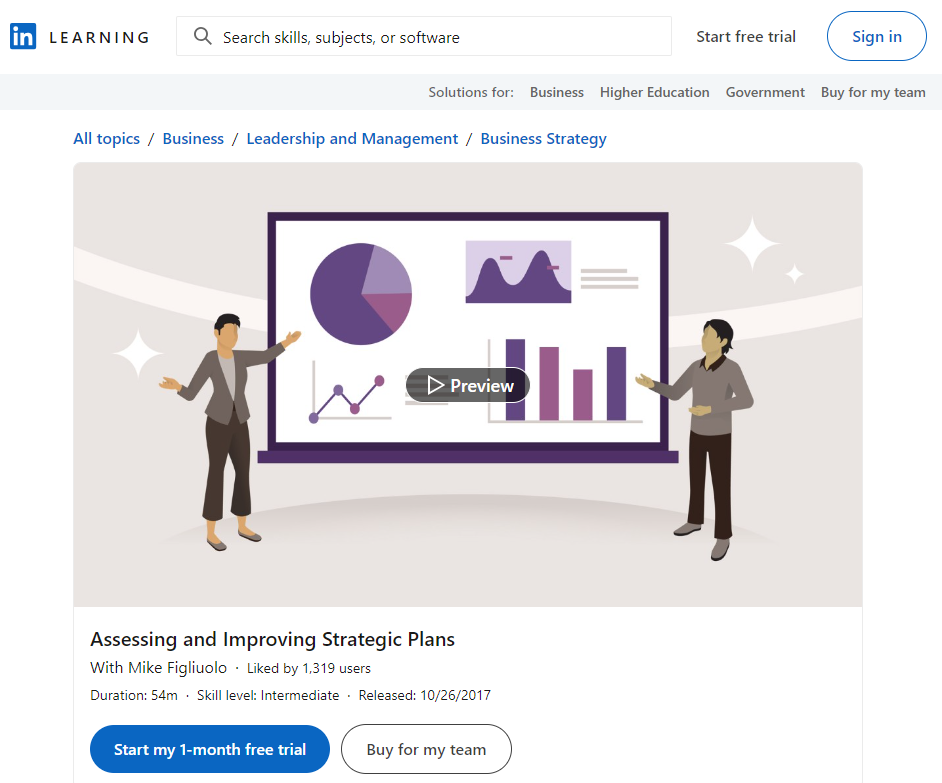Open Business solutions link
The image size is (942, 783).
[556, 92]
